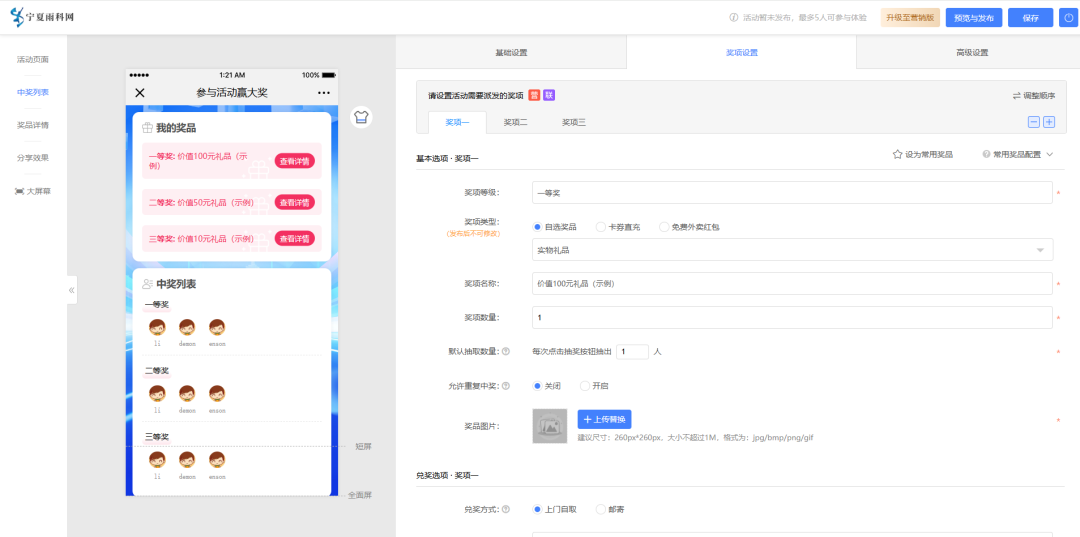Viewport: 1080px width, 537px height.
Task: Click the purple 联 badge icon
Action: pos(548,95)
